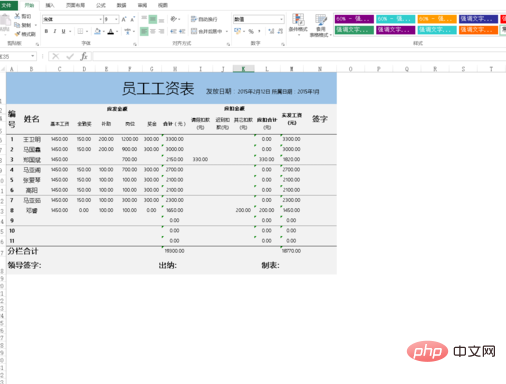The image size is (506, 384).
Task: Click the Select All corner triangle
Action: (x=3, y=69)
